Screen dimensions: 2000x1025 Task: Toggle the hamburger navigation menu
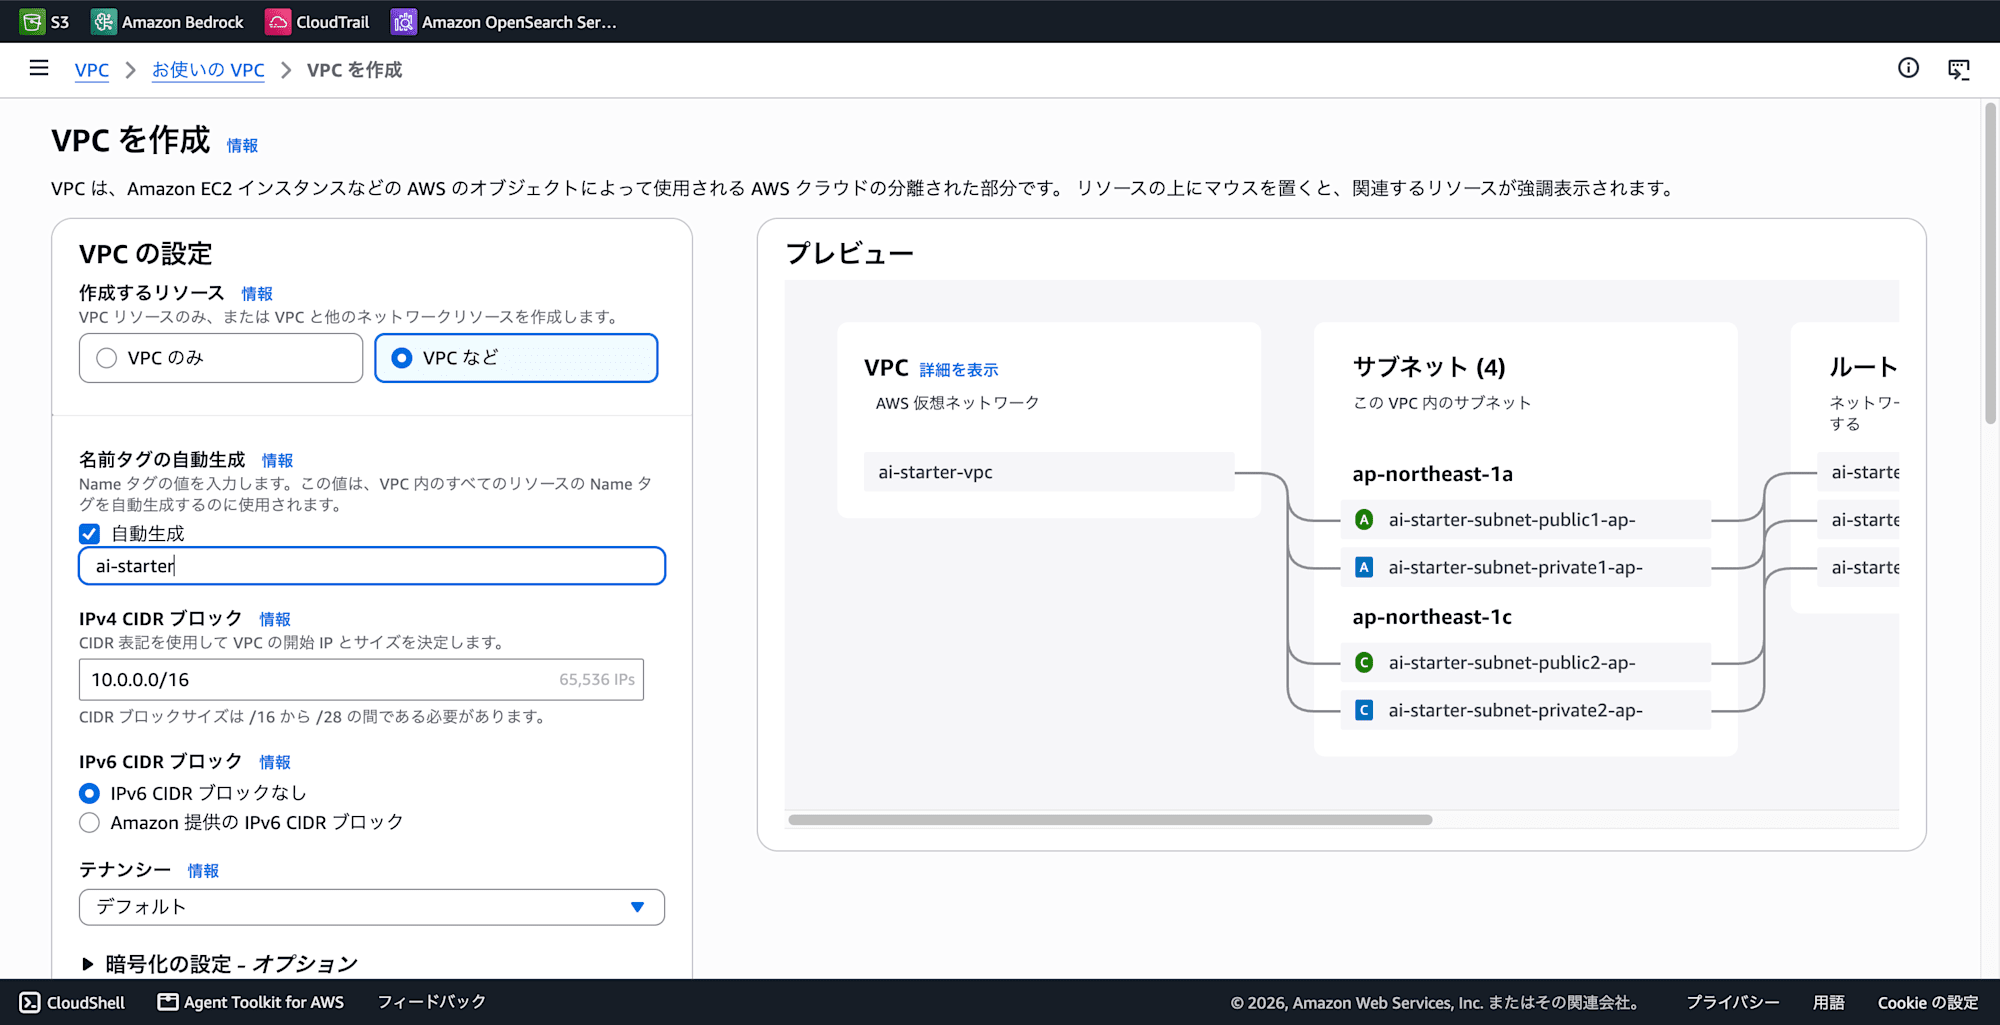pyautogui.click(x=39, y=68)
